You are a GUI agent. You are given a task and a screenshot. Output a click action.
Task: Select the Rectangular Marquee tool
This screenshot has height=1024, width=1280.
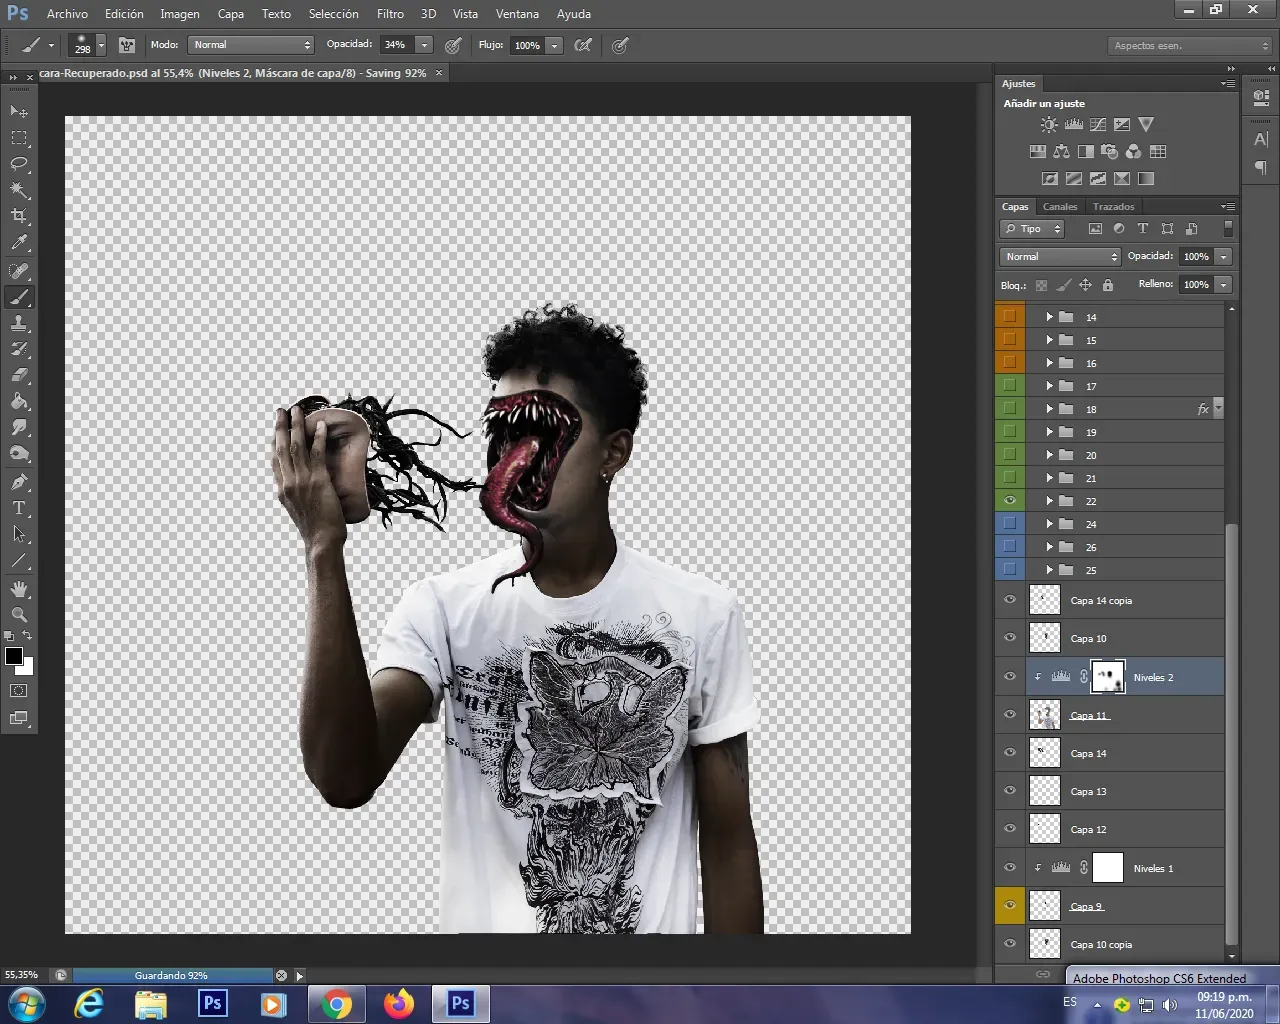coord(19,137)
